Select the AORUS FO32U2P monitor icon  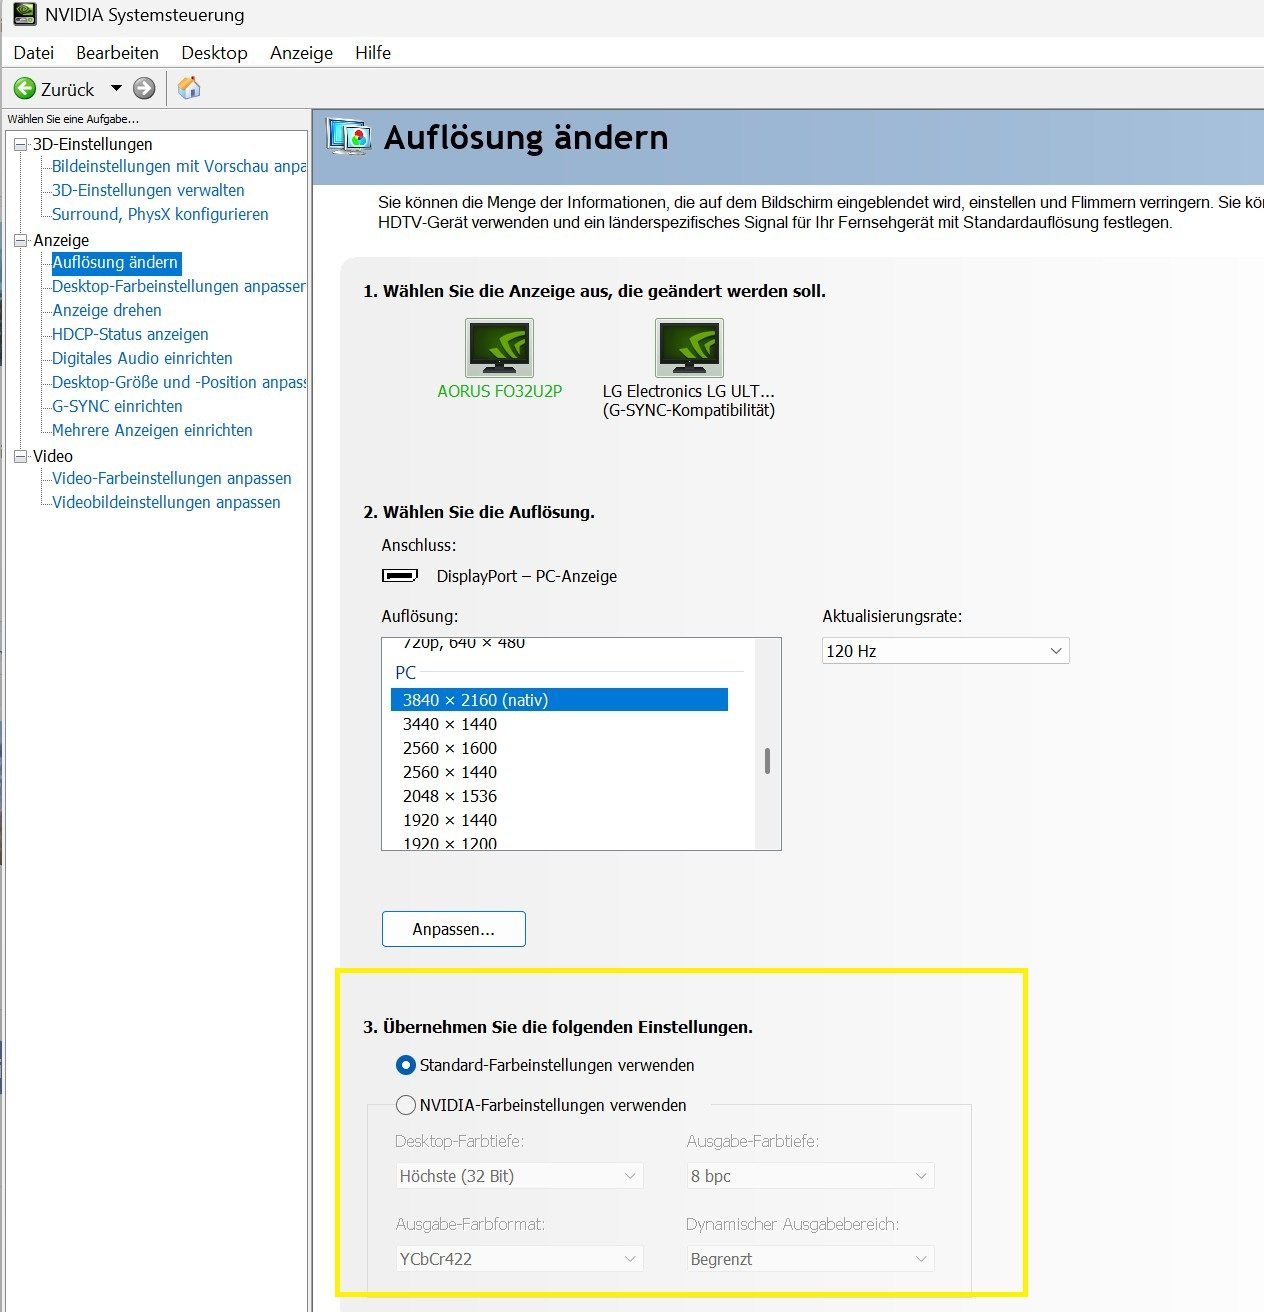[500, 347]
